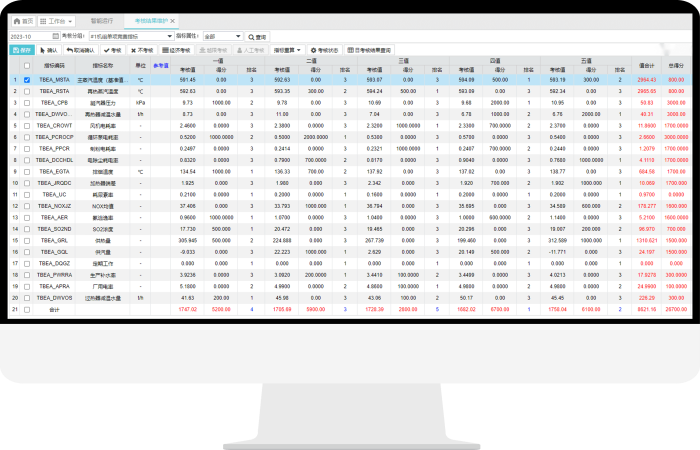Open the 工作台 workspace menu
Viewport: 700px width, 450px height.
pos(59,20)
